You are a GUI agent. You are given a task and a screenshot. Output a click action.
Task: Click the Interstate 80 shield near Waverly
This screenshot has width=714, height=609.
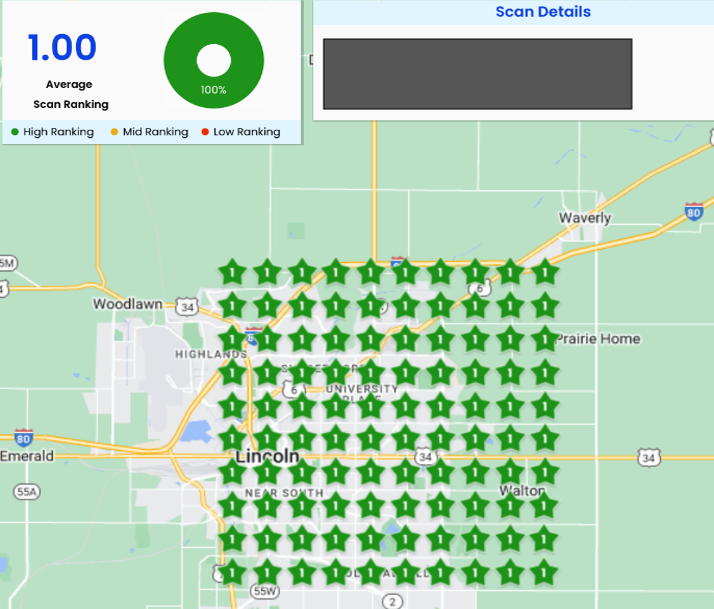point(694,211)
